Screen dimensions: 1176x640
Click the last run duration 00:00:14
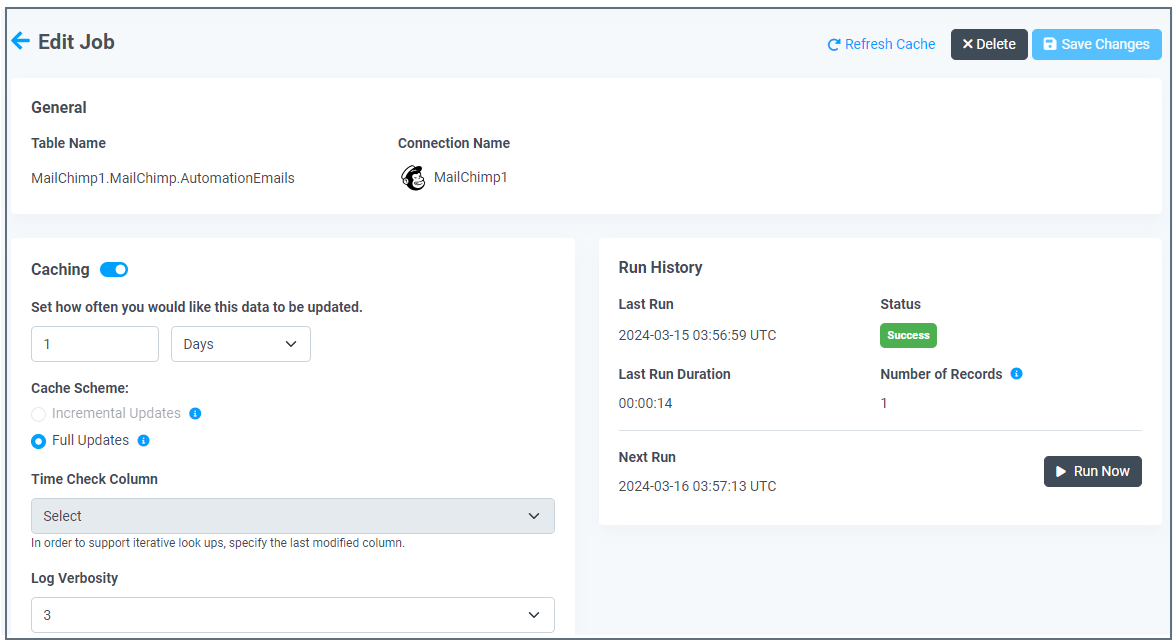click(645, 404)
